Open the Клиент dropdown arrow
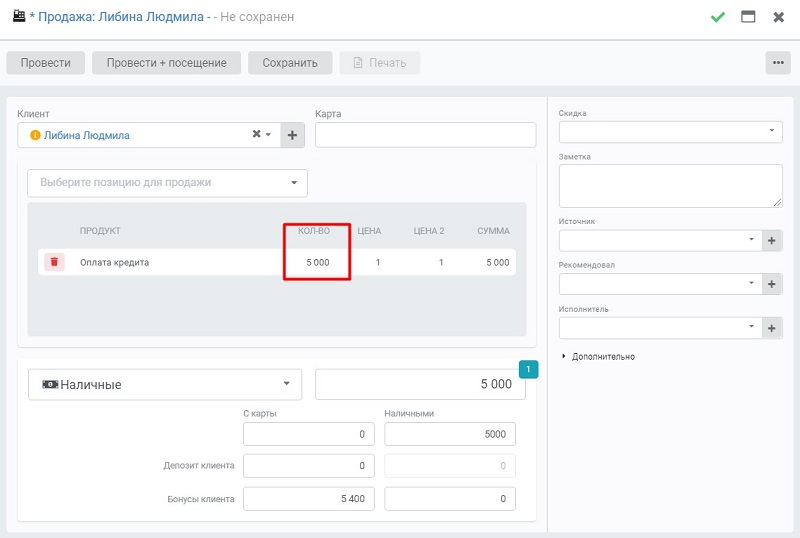 click(x=268, y=135)
